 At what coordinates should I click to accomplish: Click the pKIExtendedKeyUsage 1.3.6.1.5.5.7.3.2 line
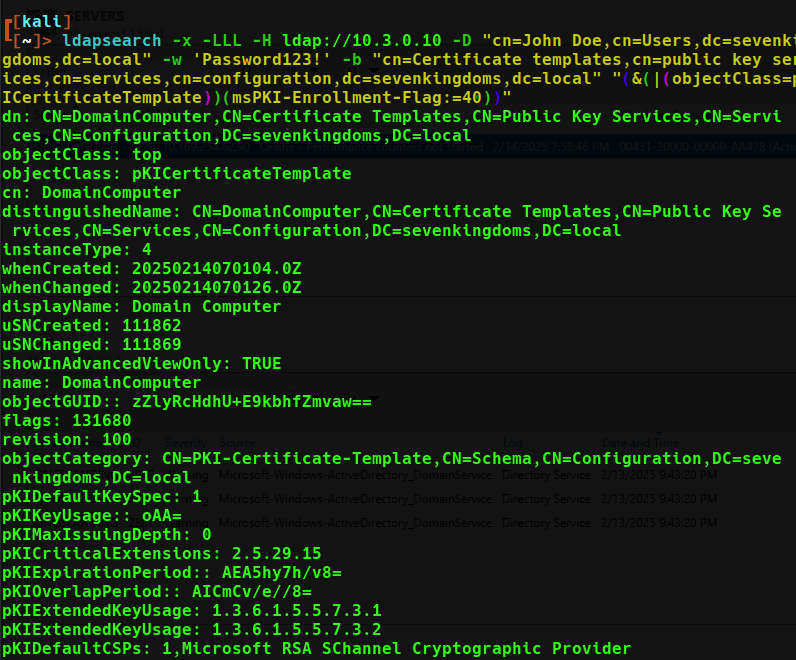point(191,629)
